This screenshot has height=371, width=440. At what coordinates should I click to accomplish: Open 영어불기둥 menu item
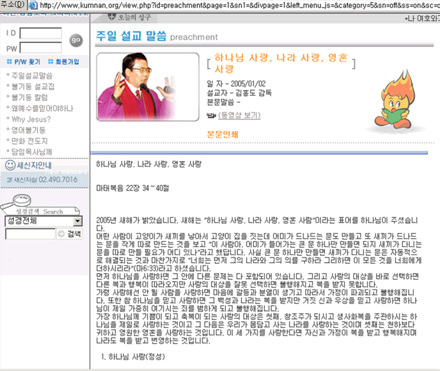point(28,130)
